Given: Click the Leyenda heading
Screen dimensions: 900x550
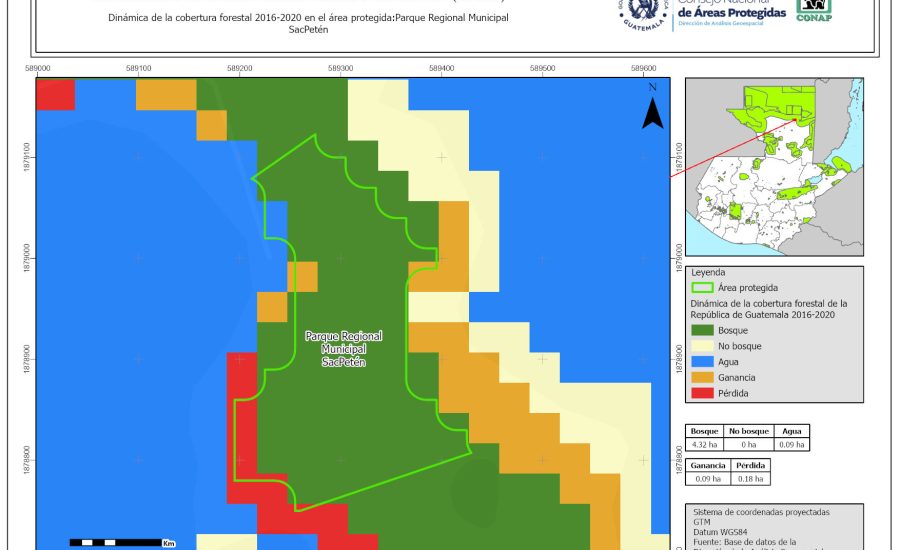Looking at the screenshot, I should [x=707, y=272].
